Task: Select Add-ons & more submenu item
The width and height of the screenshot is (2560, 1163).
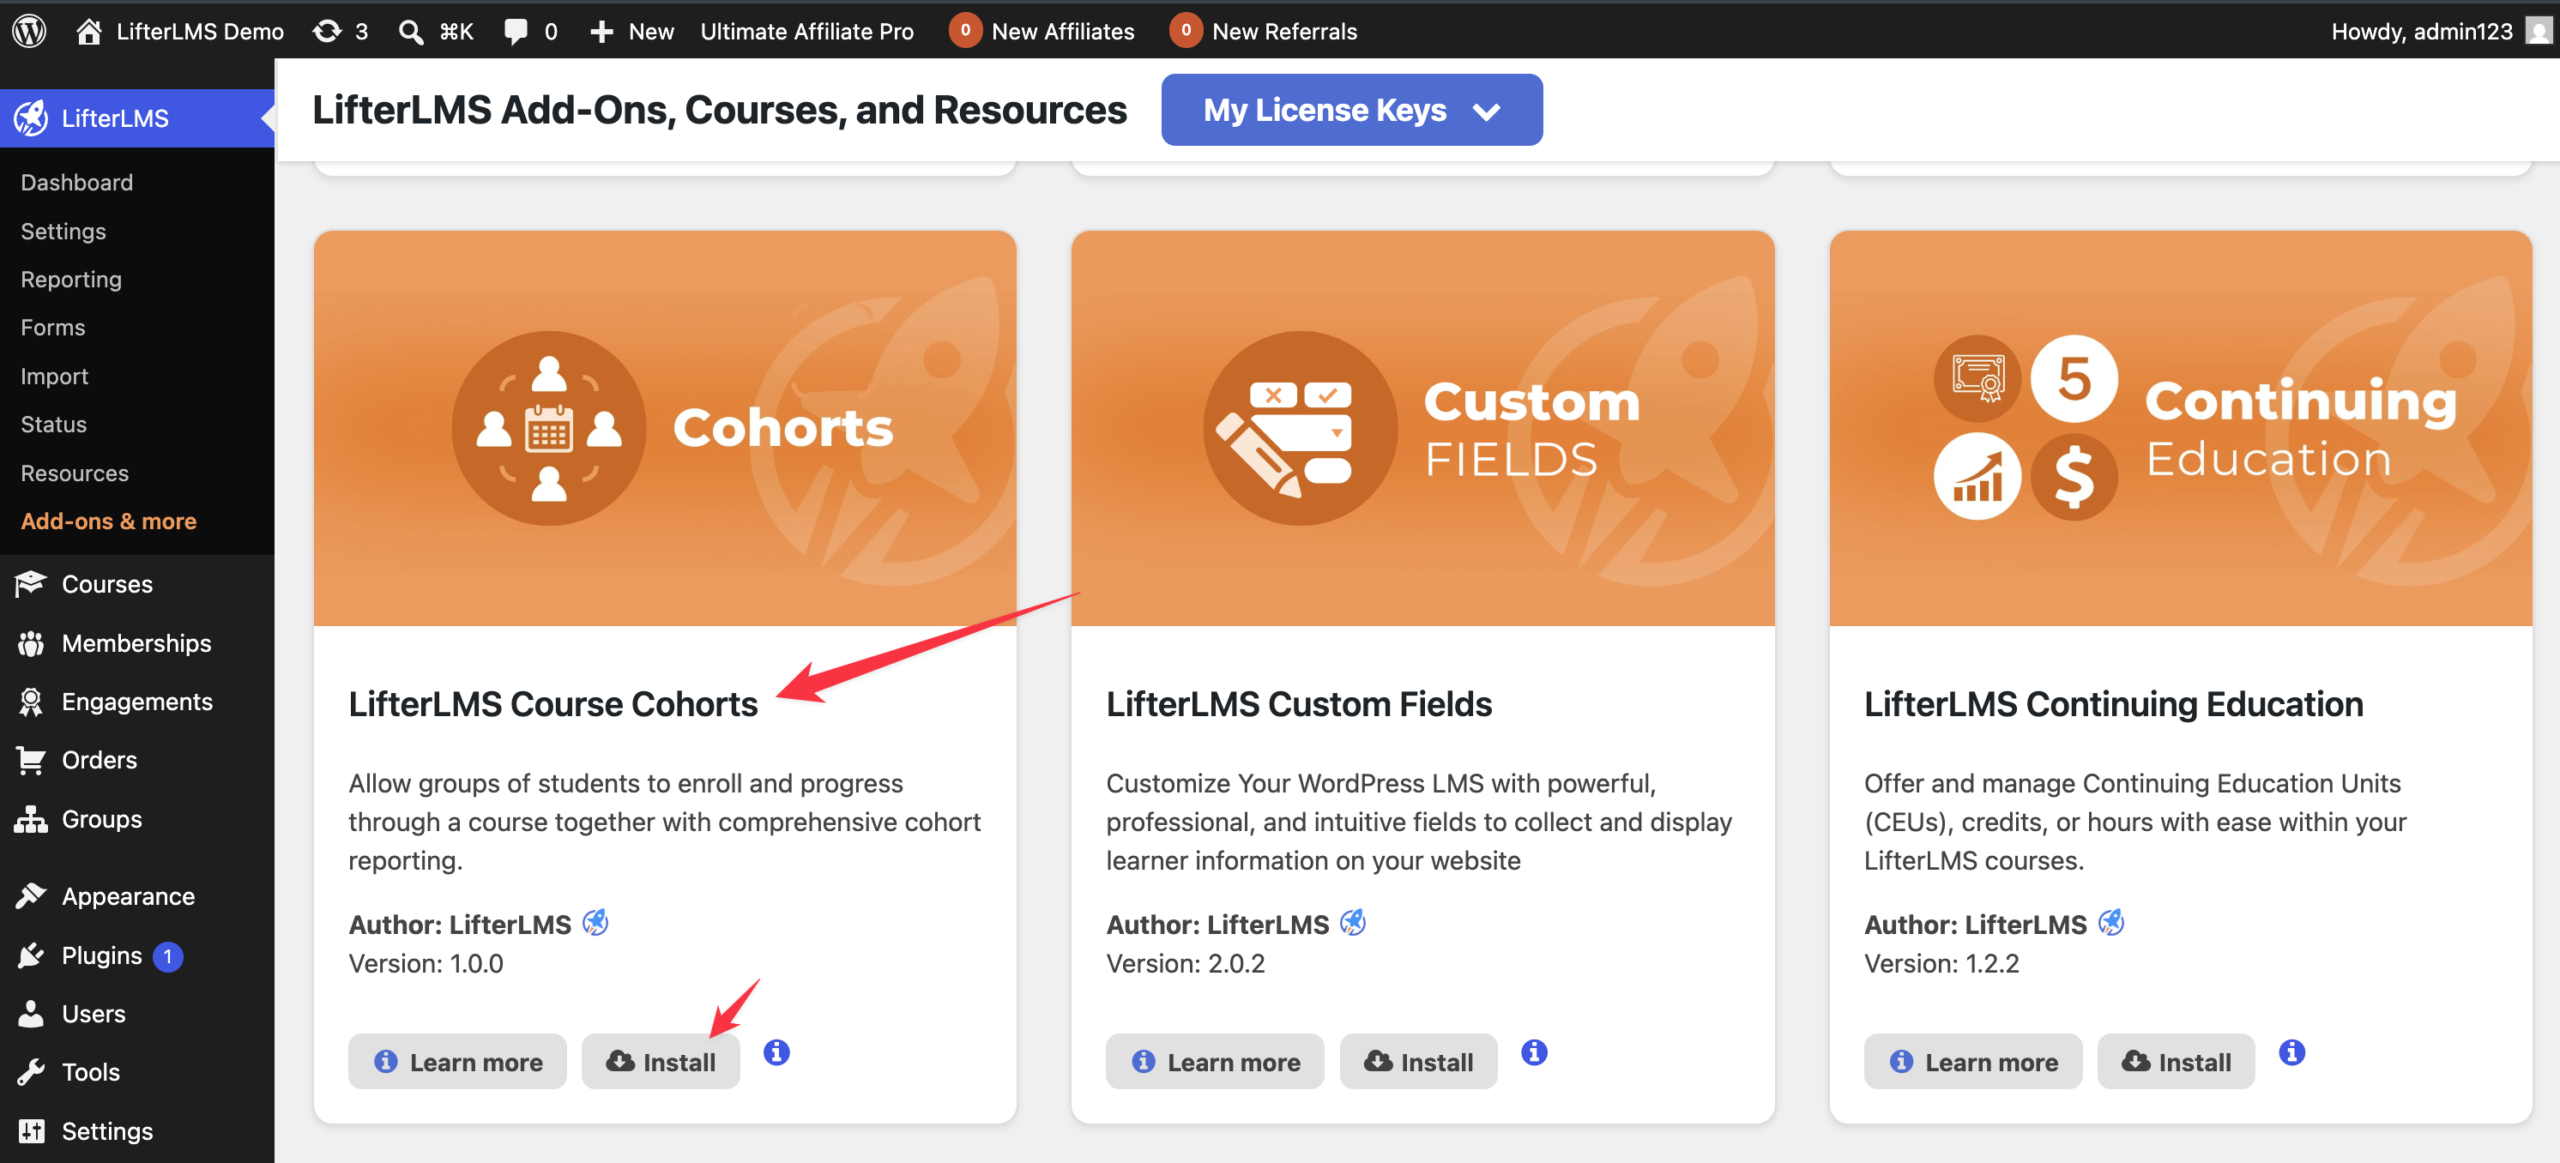Action: tap(109, 521)
